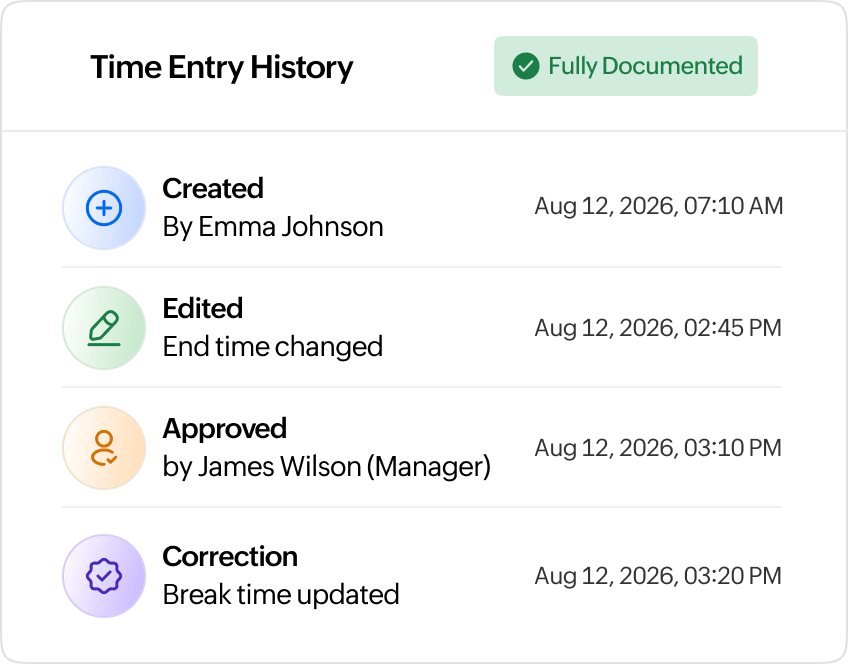Viewport: 848px width, 664px height.
Task: Click the Fully Documented status badge
Action: [626, 66]
